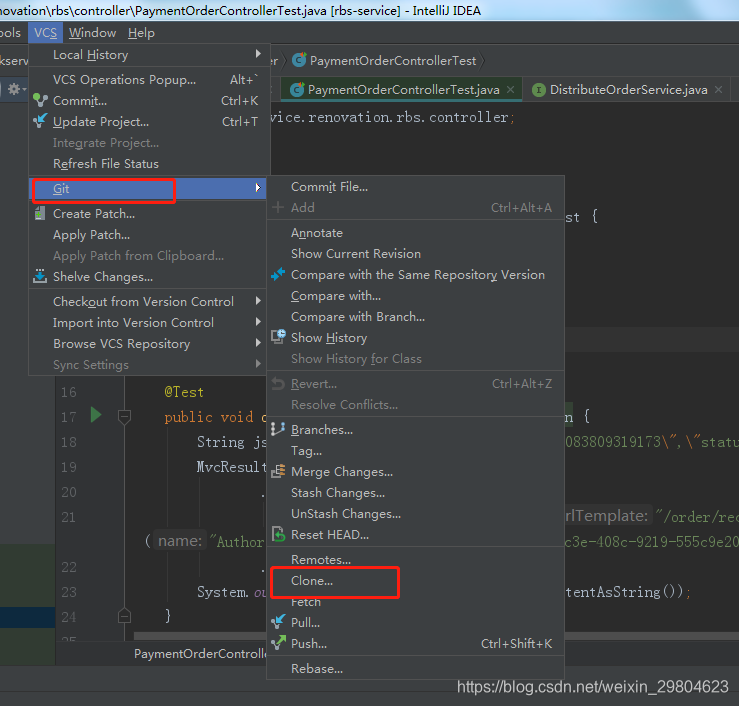
Task: Open Remotes... in Git submenu
Action: (x=415, y=559)
